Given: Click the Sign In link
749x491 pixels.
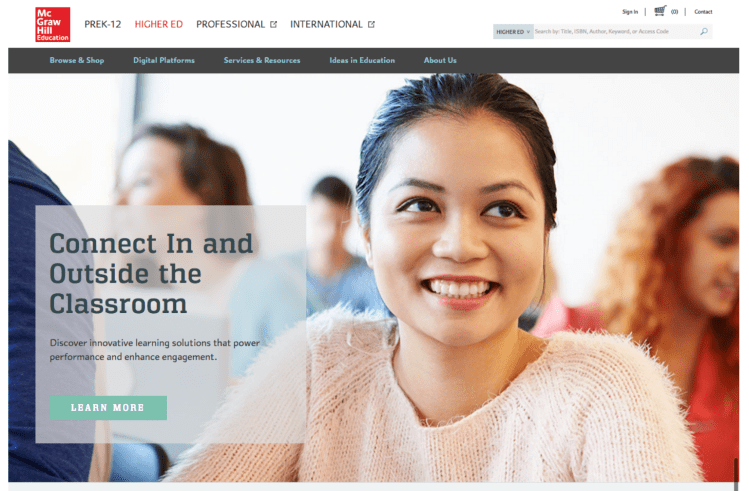Looking at the screenshot, I should [x=630, y=11].
